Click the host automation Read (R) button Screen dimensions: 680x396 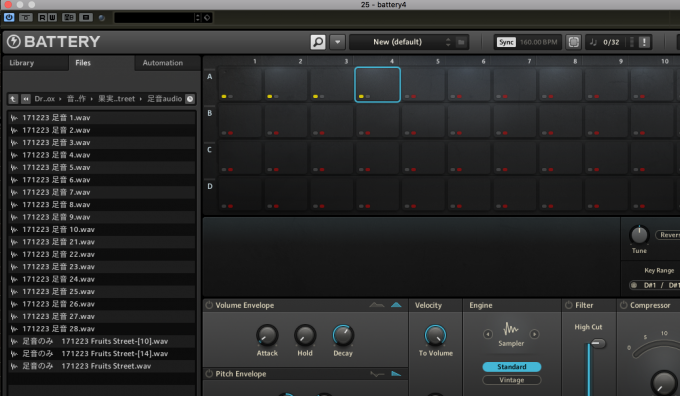42,17
